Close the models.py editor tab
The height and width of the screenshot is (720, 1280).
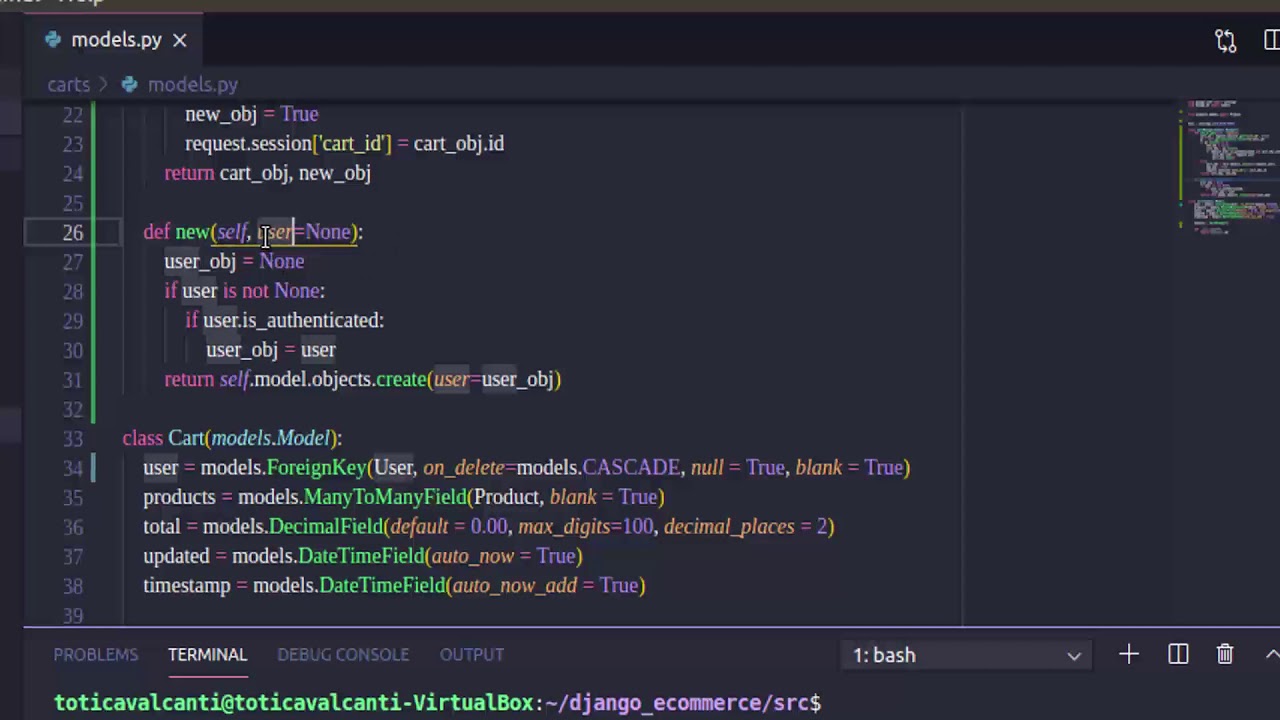(x=180, y=40)
